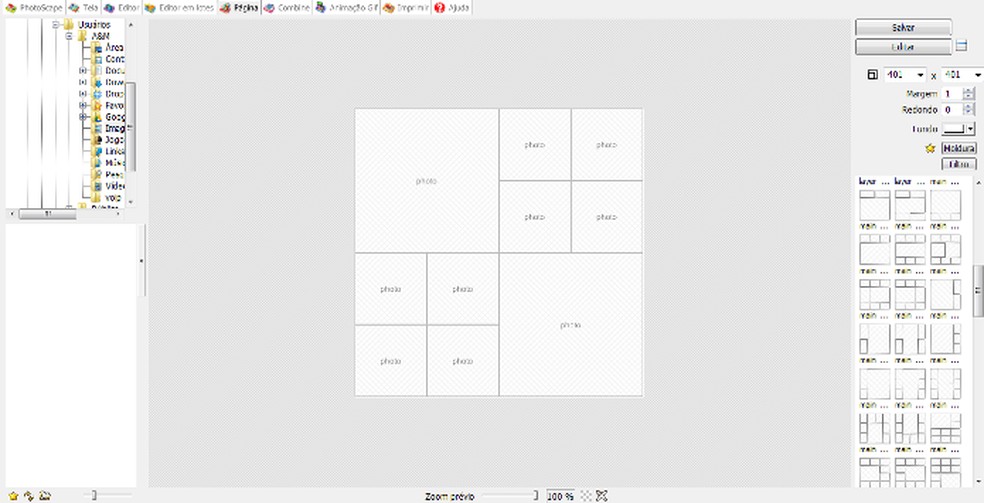Click the page size square icon
984x503 pixels.
[872, 75]
